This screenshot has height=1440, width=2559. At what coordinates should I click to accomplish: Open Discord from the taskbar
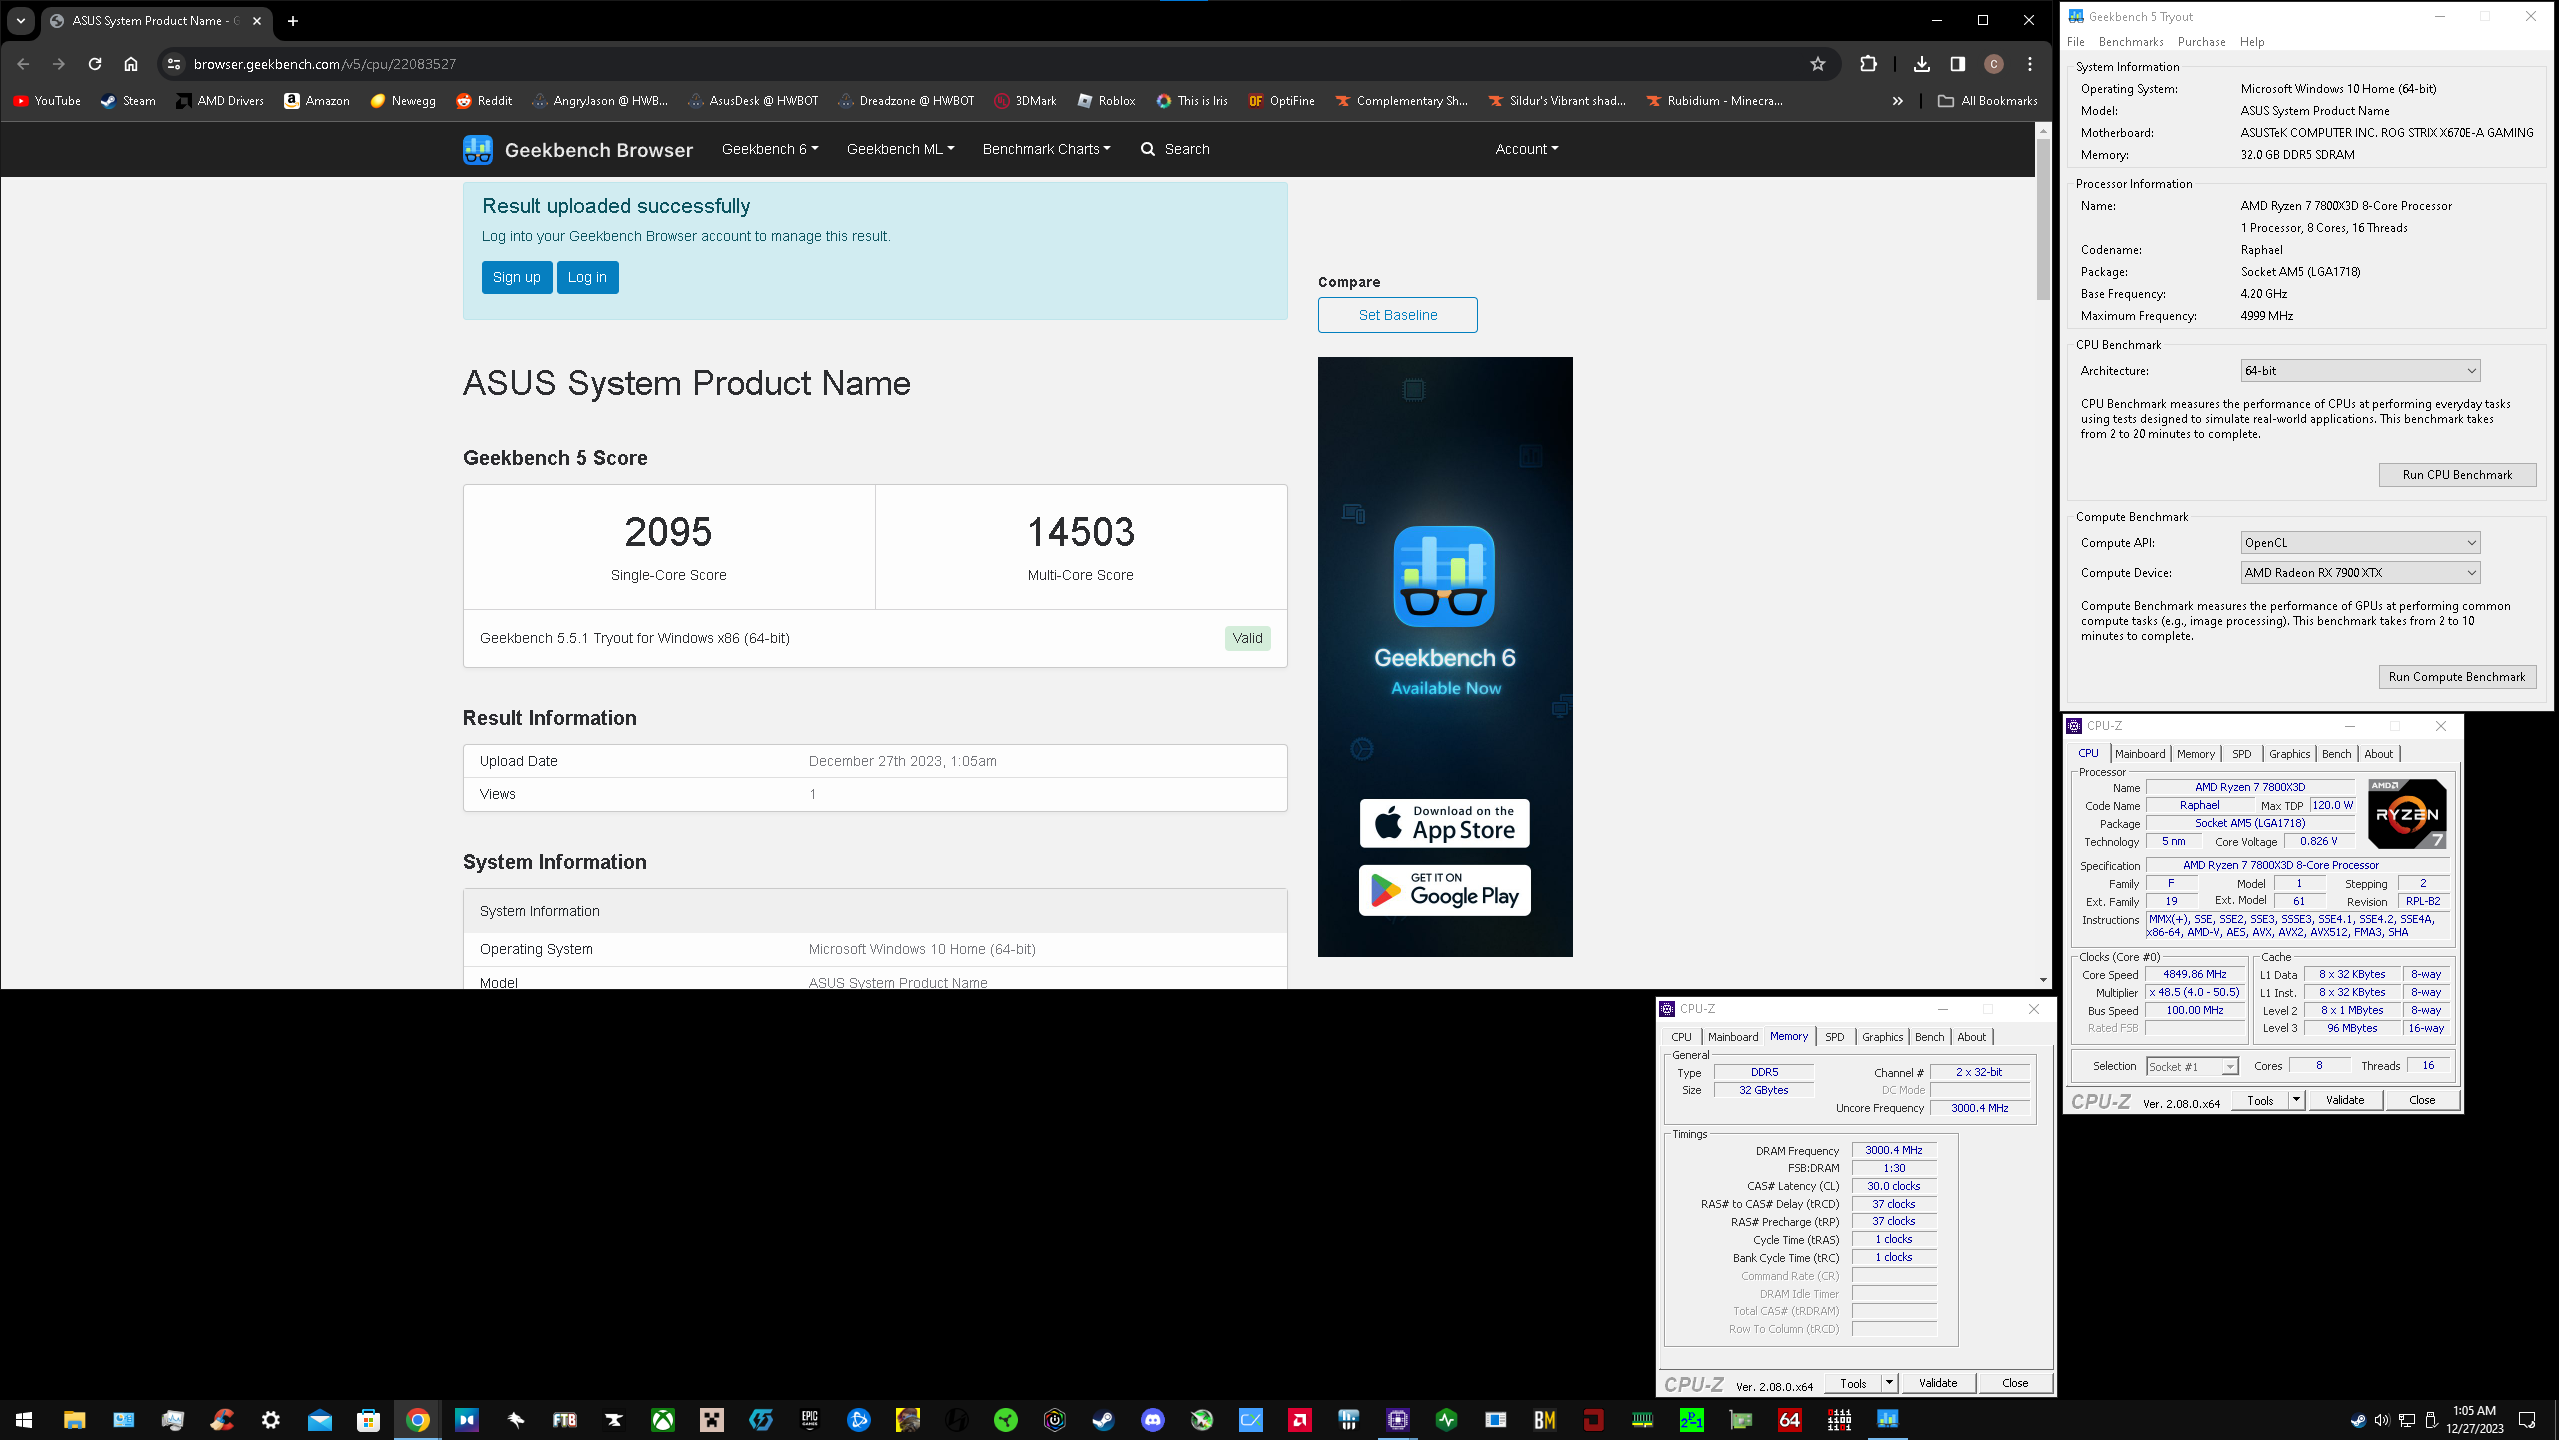coord(1152,1419)
